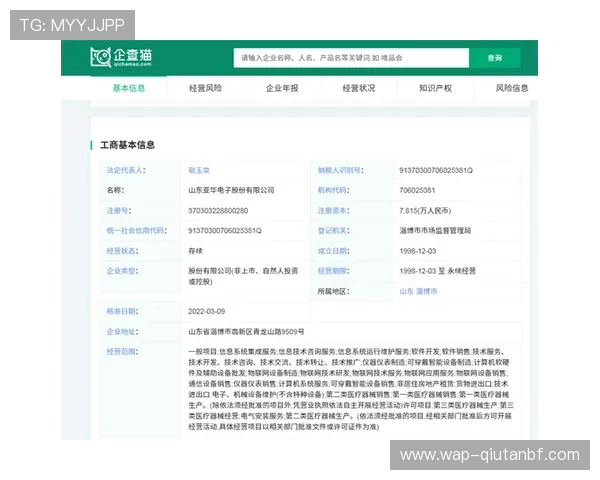Click operating status value 存续
Screen dimensions: 600x480
[195, 251]
